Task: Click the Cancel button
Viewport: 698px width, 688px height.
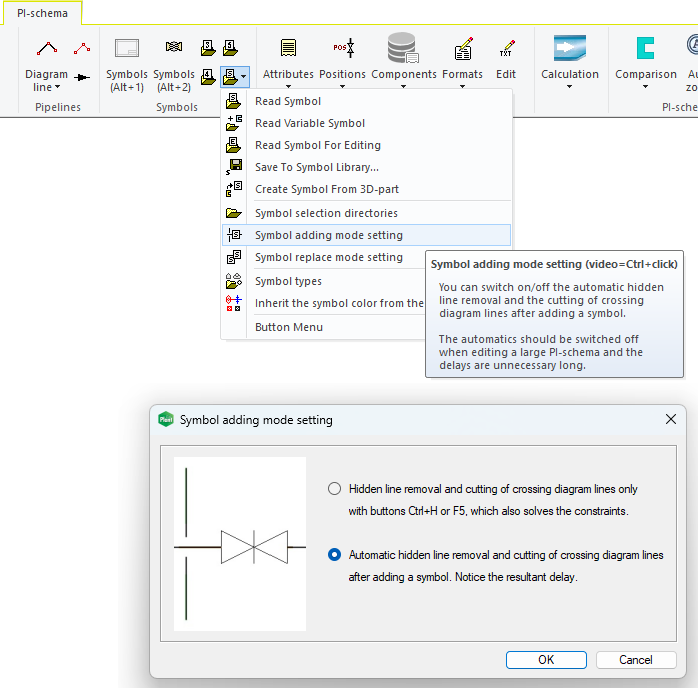Action: click(635, 660)
